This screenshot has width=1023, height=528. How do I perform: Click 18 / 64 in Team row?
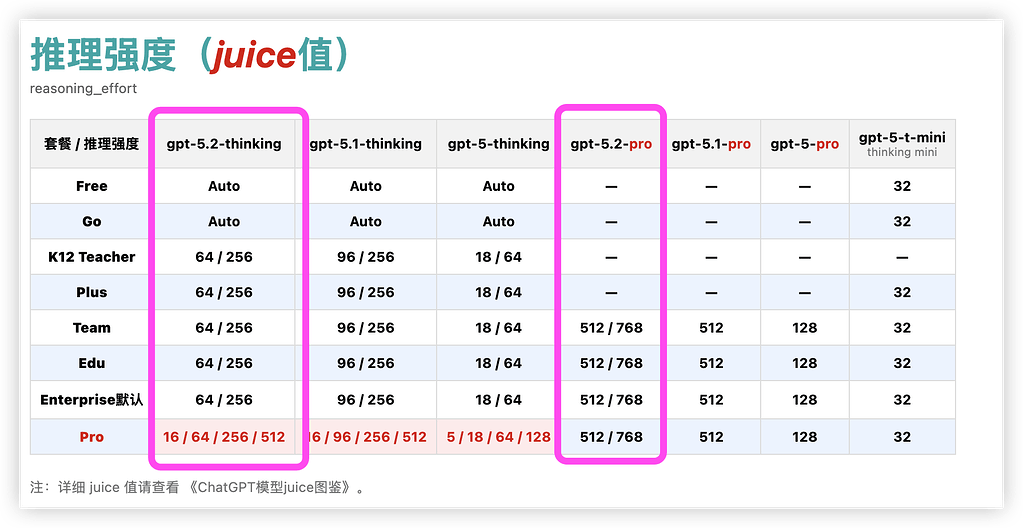coord(498,328)
